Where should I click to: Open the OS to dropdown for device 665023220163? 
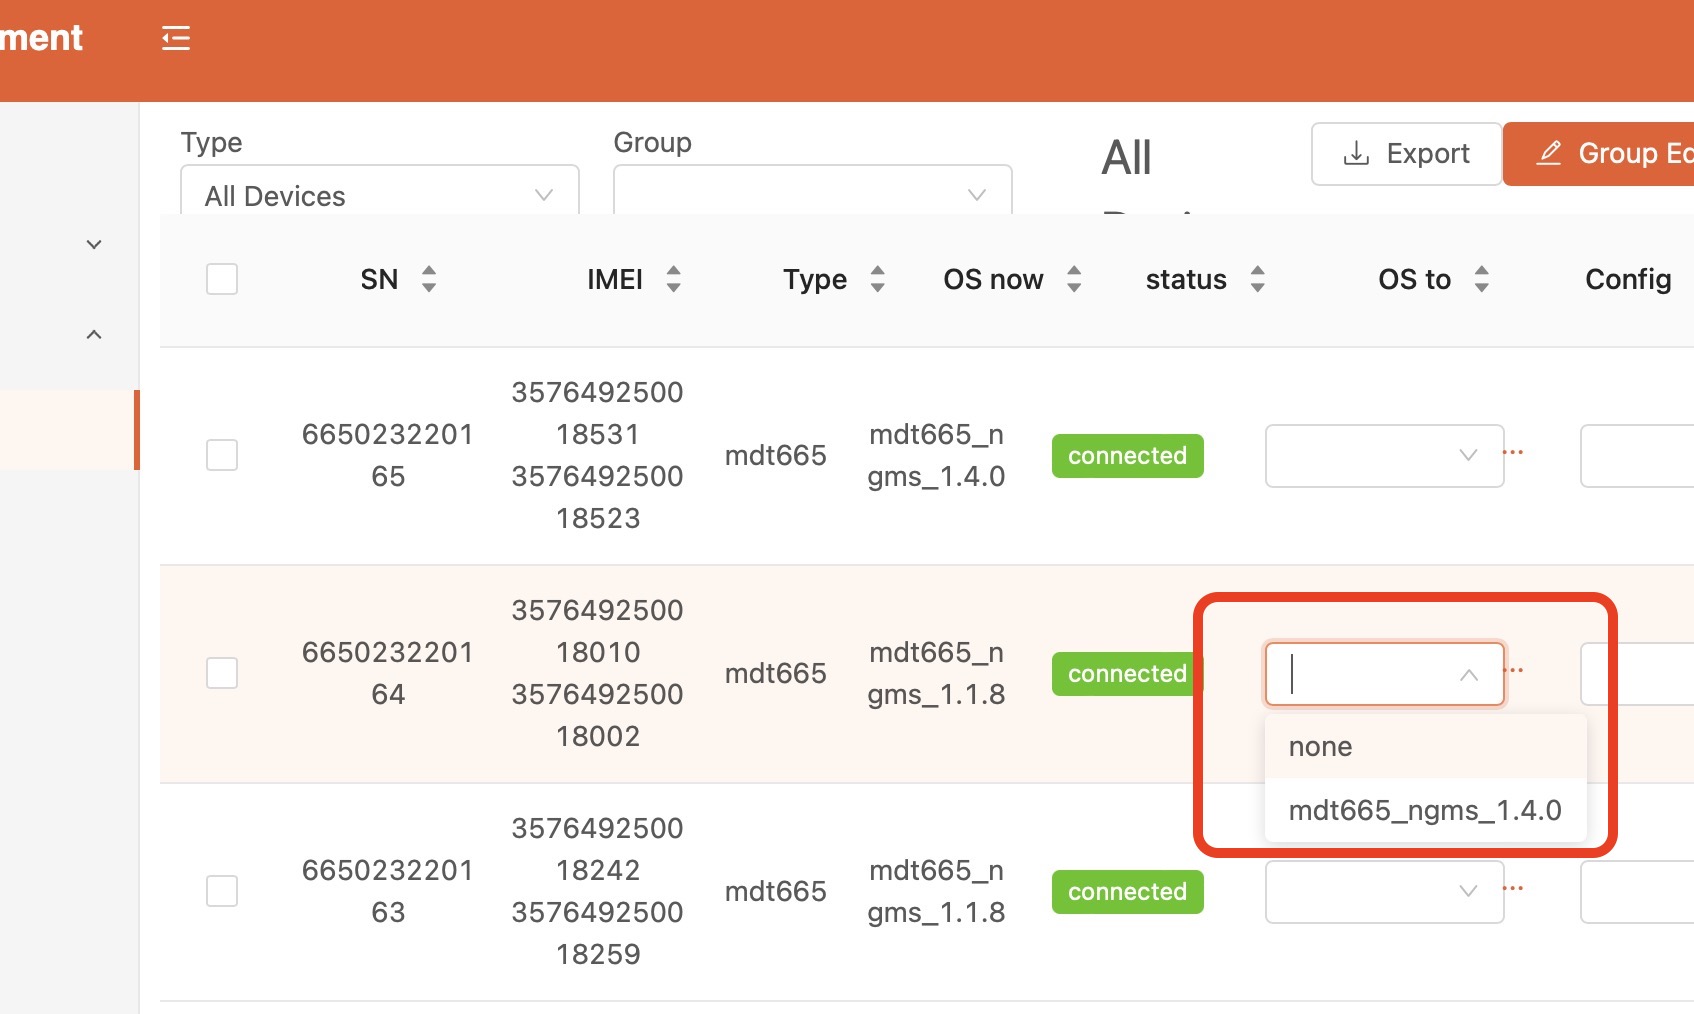1385,892
